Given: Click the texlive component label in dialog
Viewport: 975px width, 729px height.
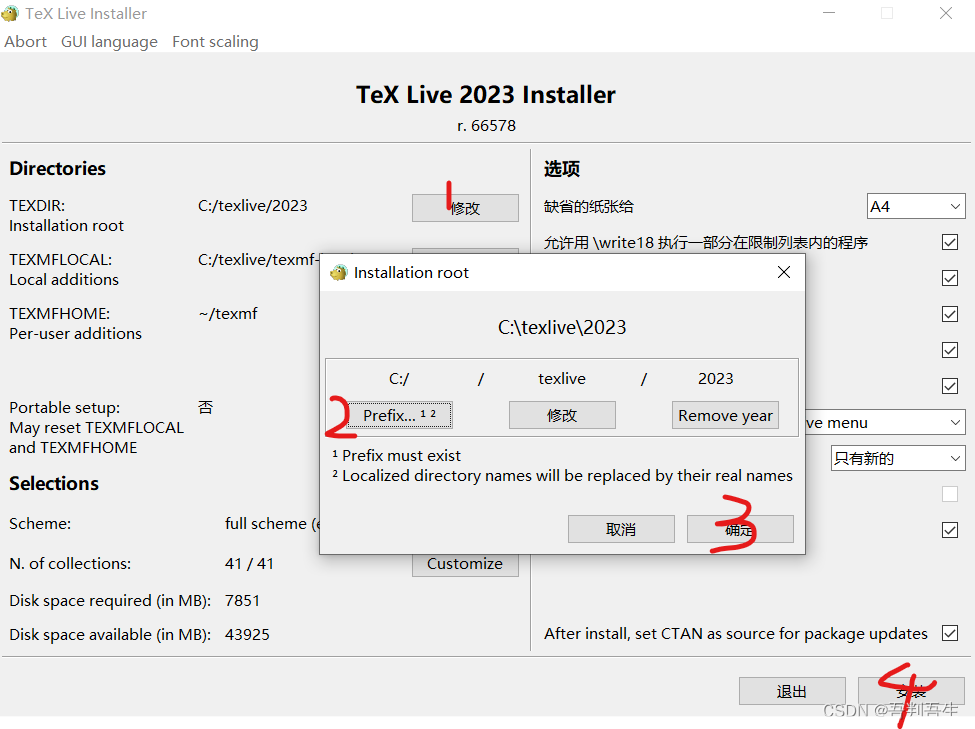Looking at the screenshot, I should (562, 379).
